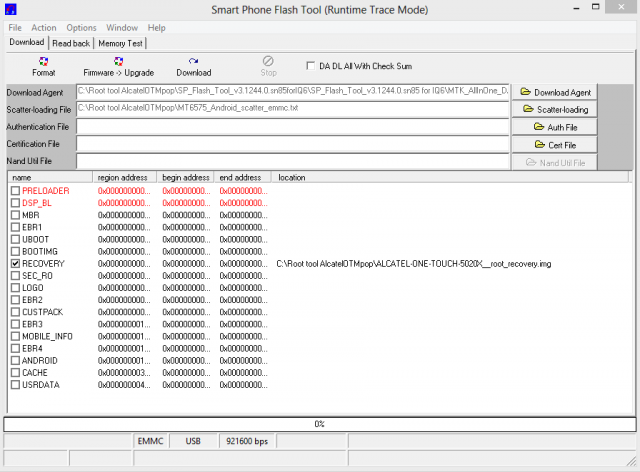Screen dimensions: 640x472
Task: Click the Authentication File input field
Action: click(x=293, y=127)
